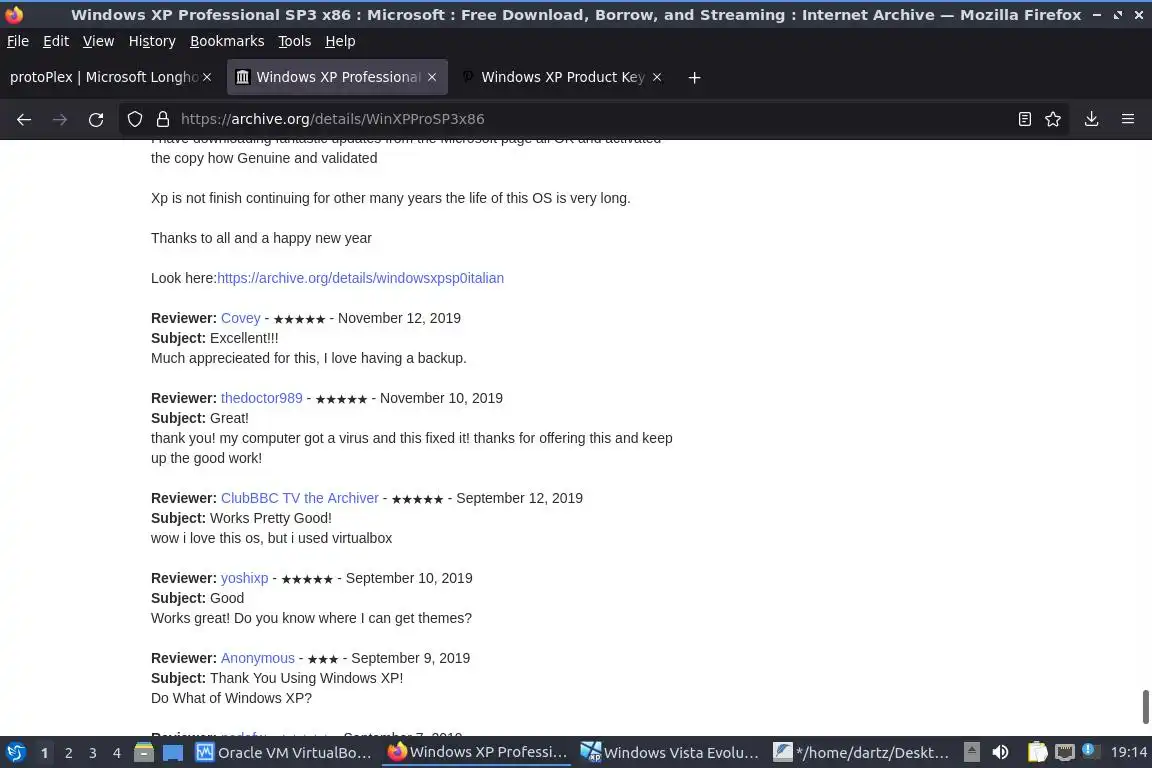Toggle reader view icon
1152x768 pixels.
(1024, 119)
